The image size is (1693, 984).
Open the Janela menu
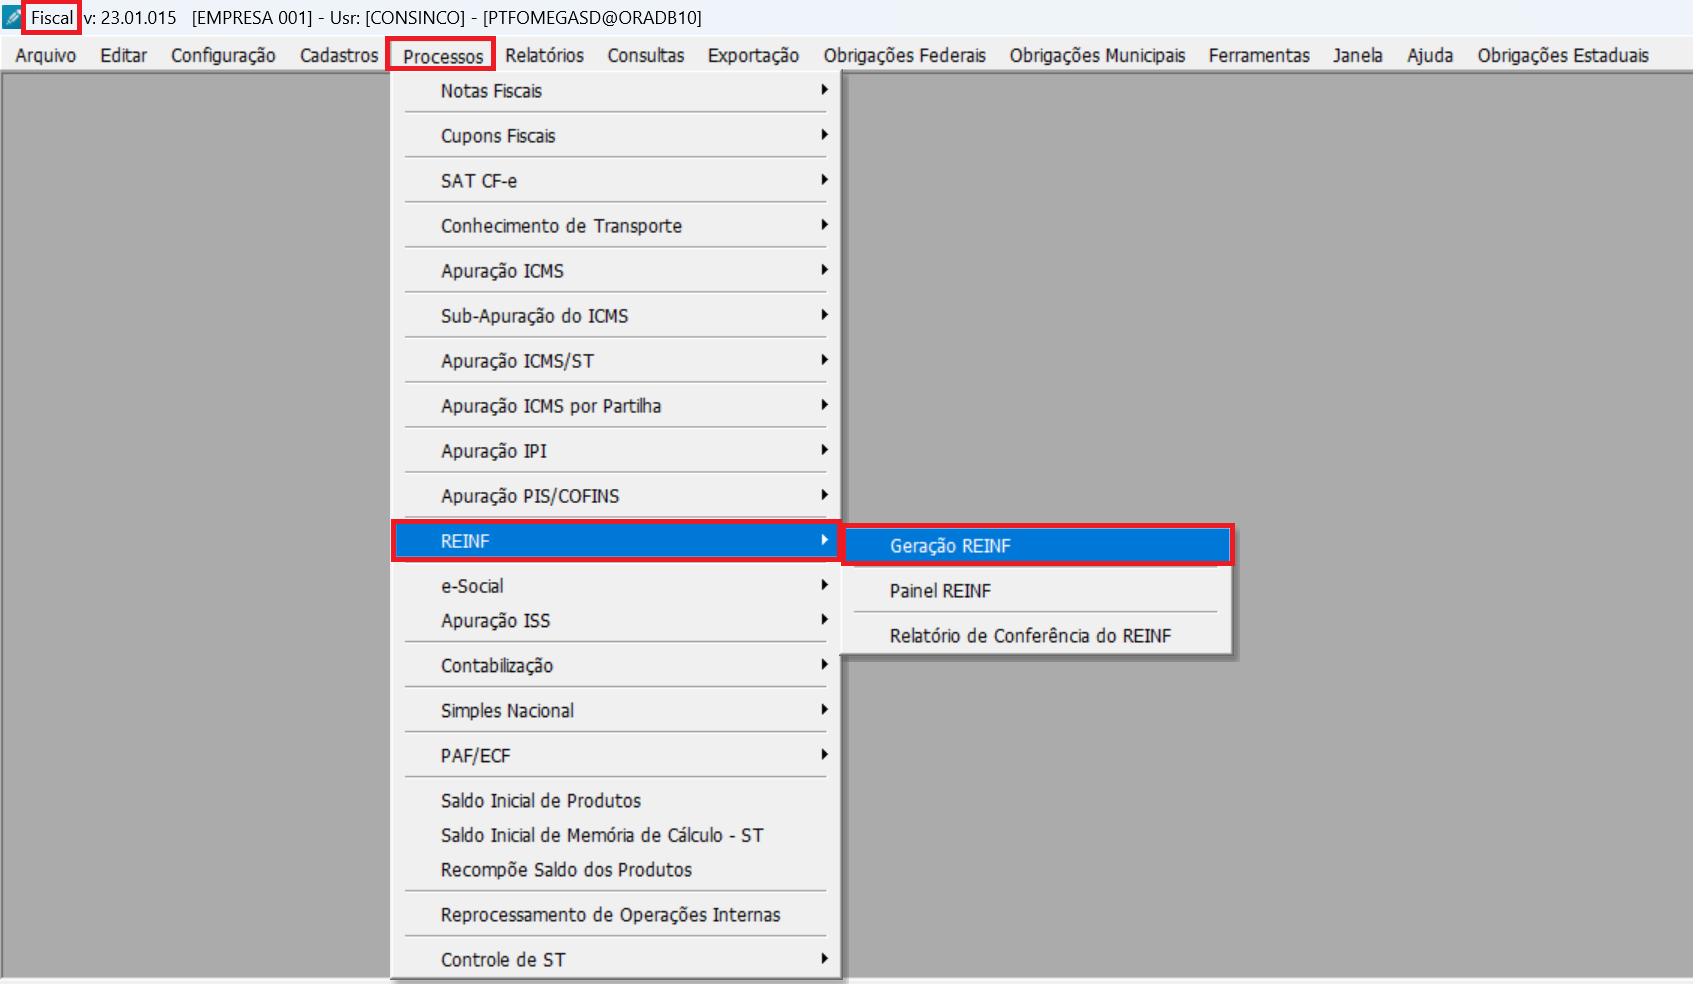coord(1357,55)
